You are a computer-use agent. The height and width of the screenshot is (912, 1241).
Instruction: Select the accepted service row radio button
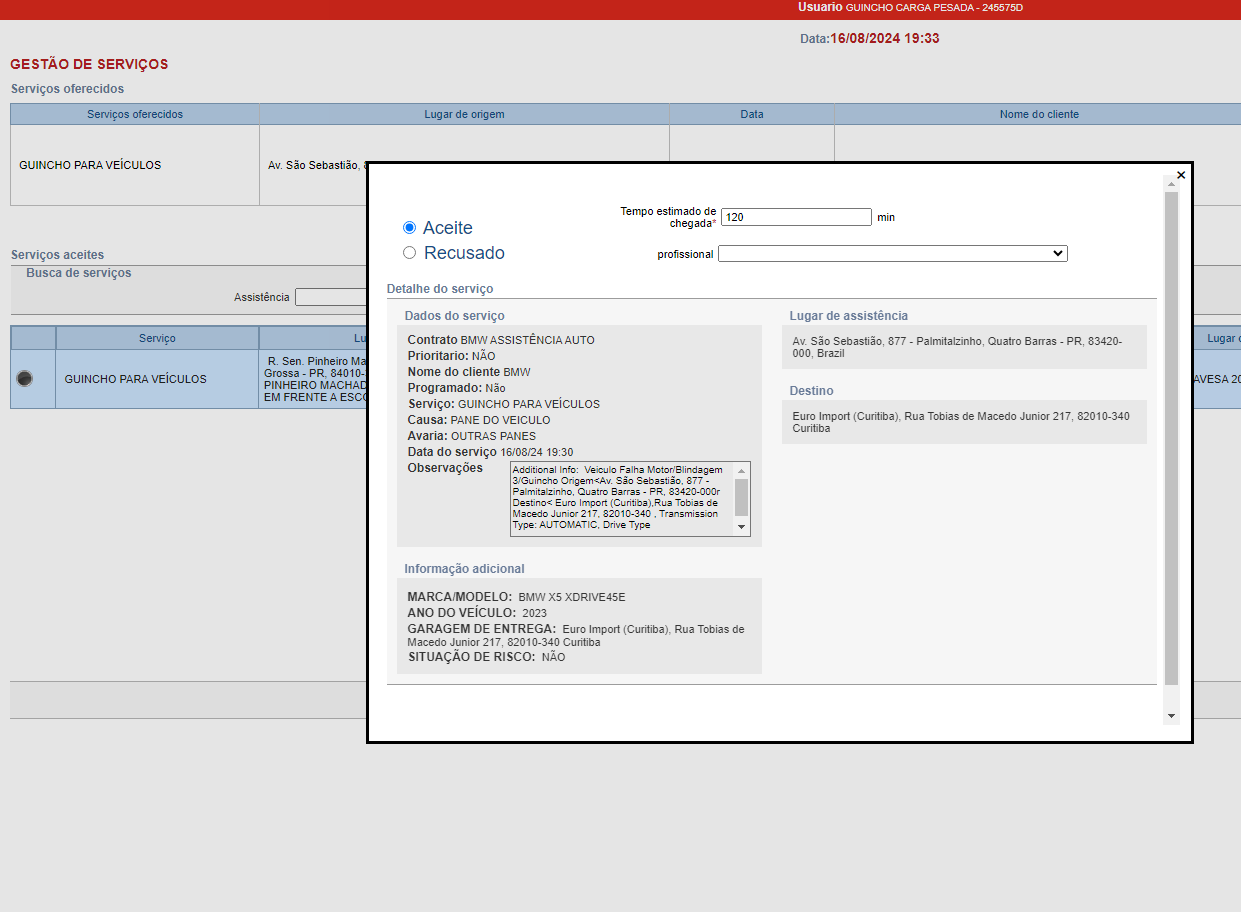click(25, 379)
